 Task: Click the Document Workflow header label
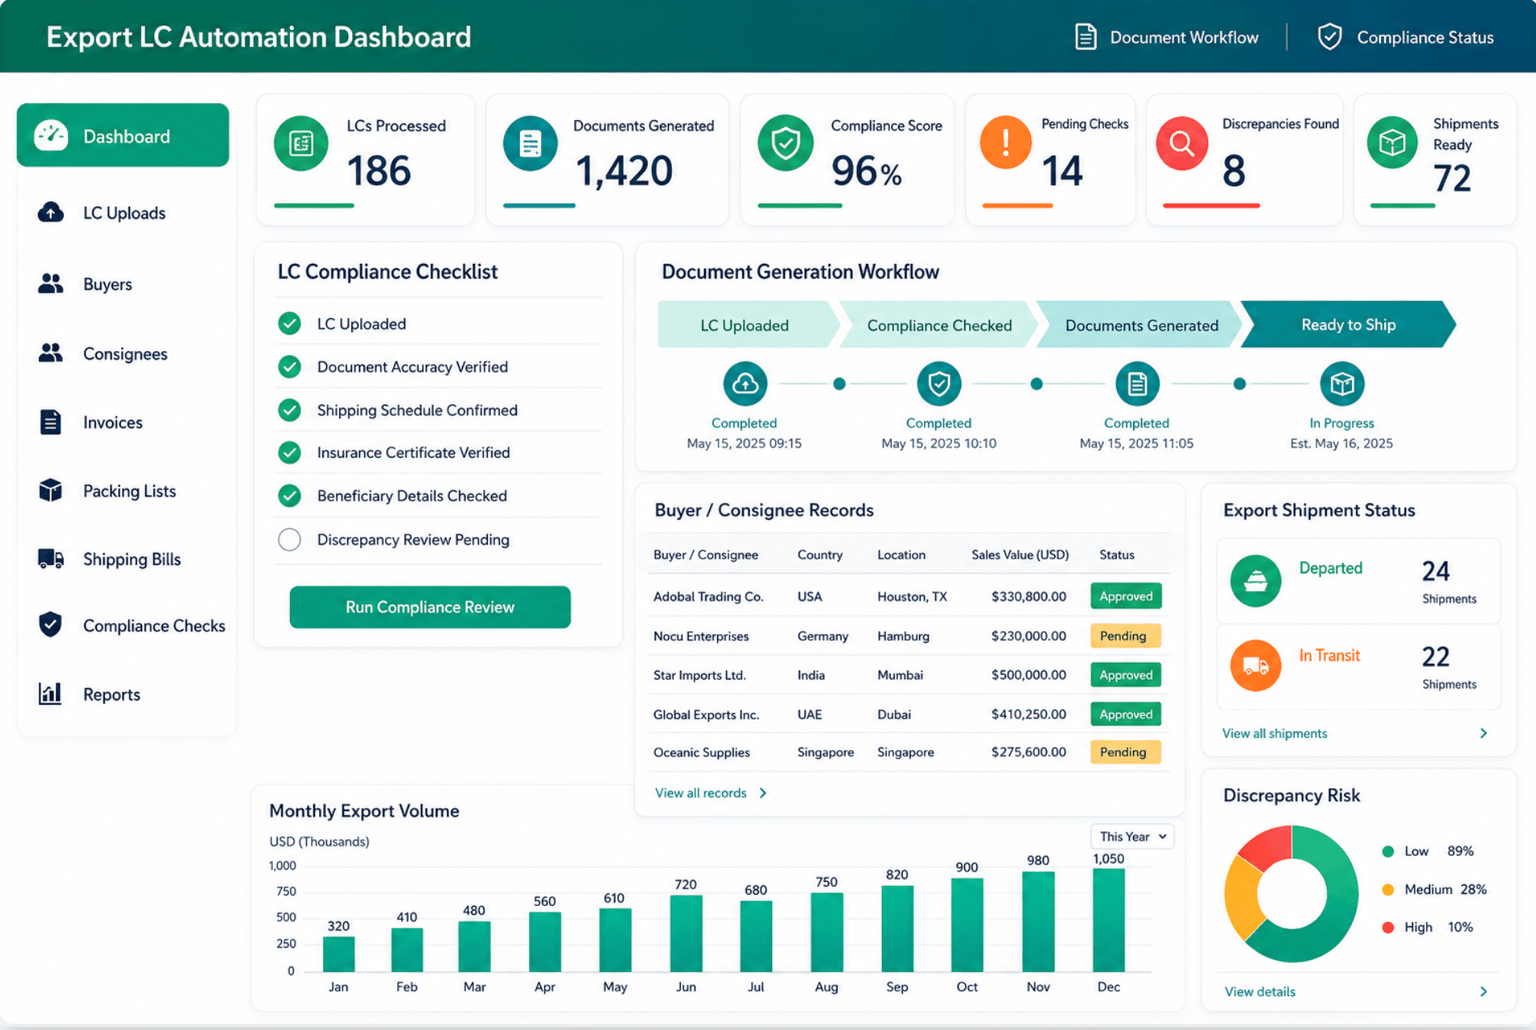[1184, 37]
